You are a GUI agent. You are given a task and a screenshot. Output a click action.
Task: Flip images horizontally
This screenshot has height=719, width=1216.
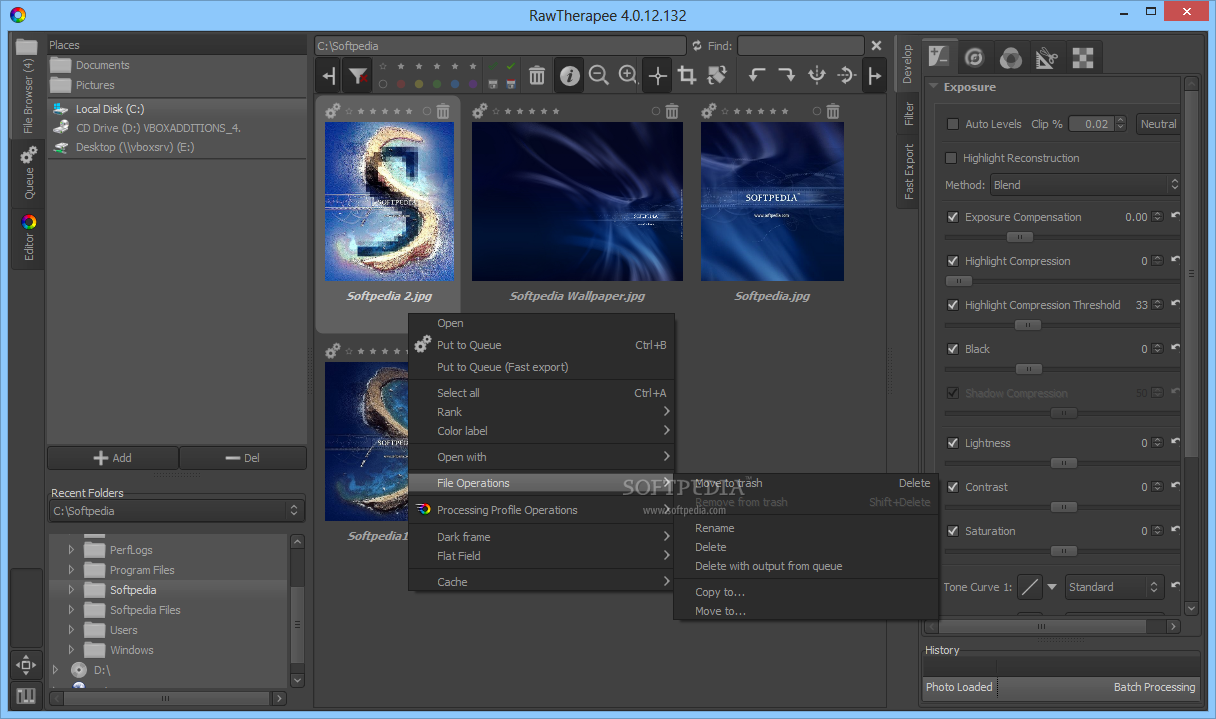pos(816,75)
